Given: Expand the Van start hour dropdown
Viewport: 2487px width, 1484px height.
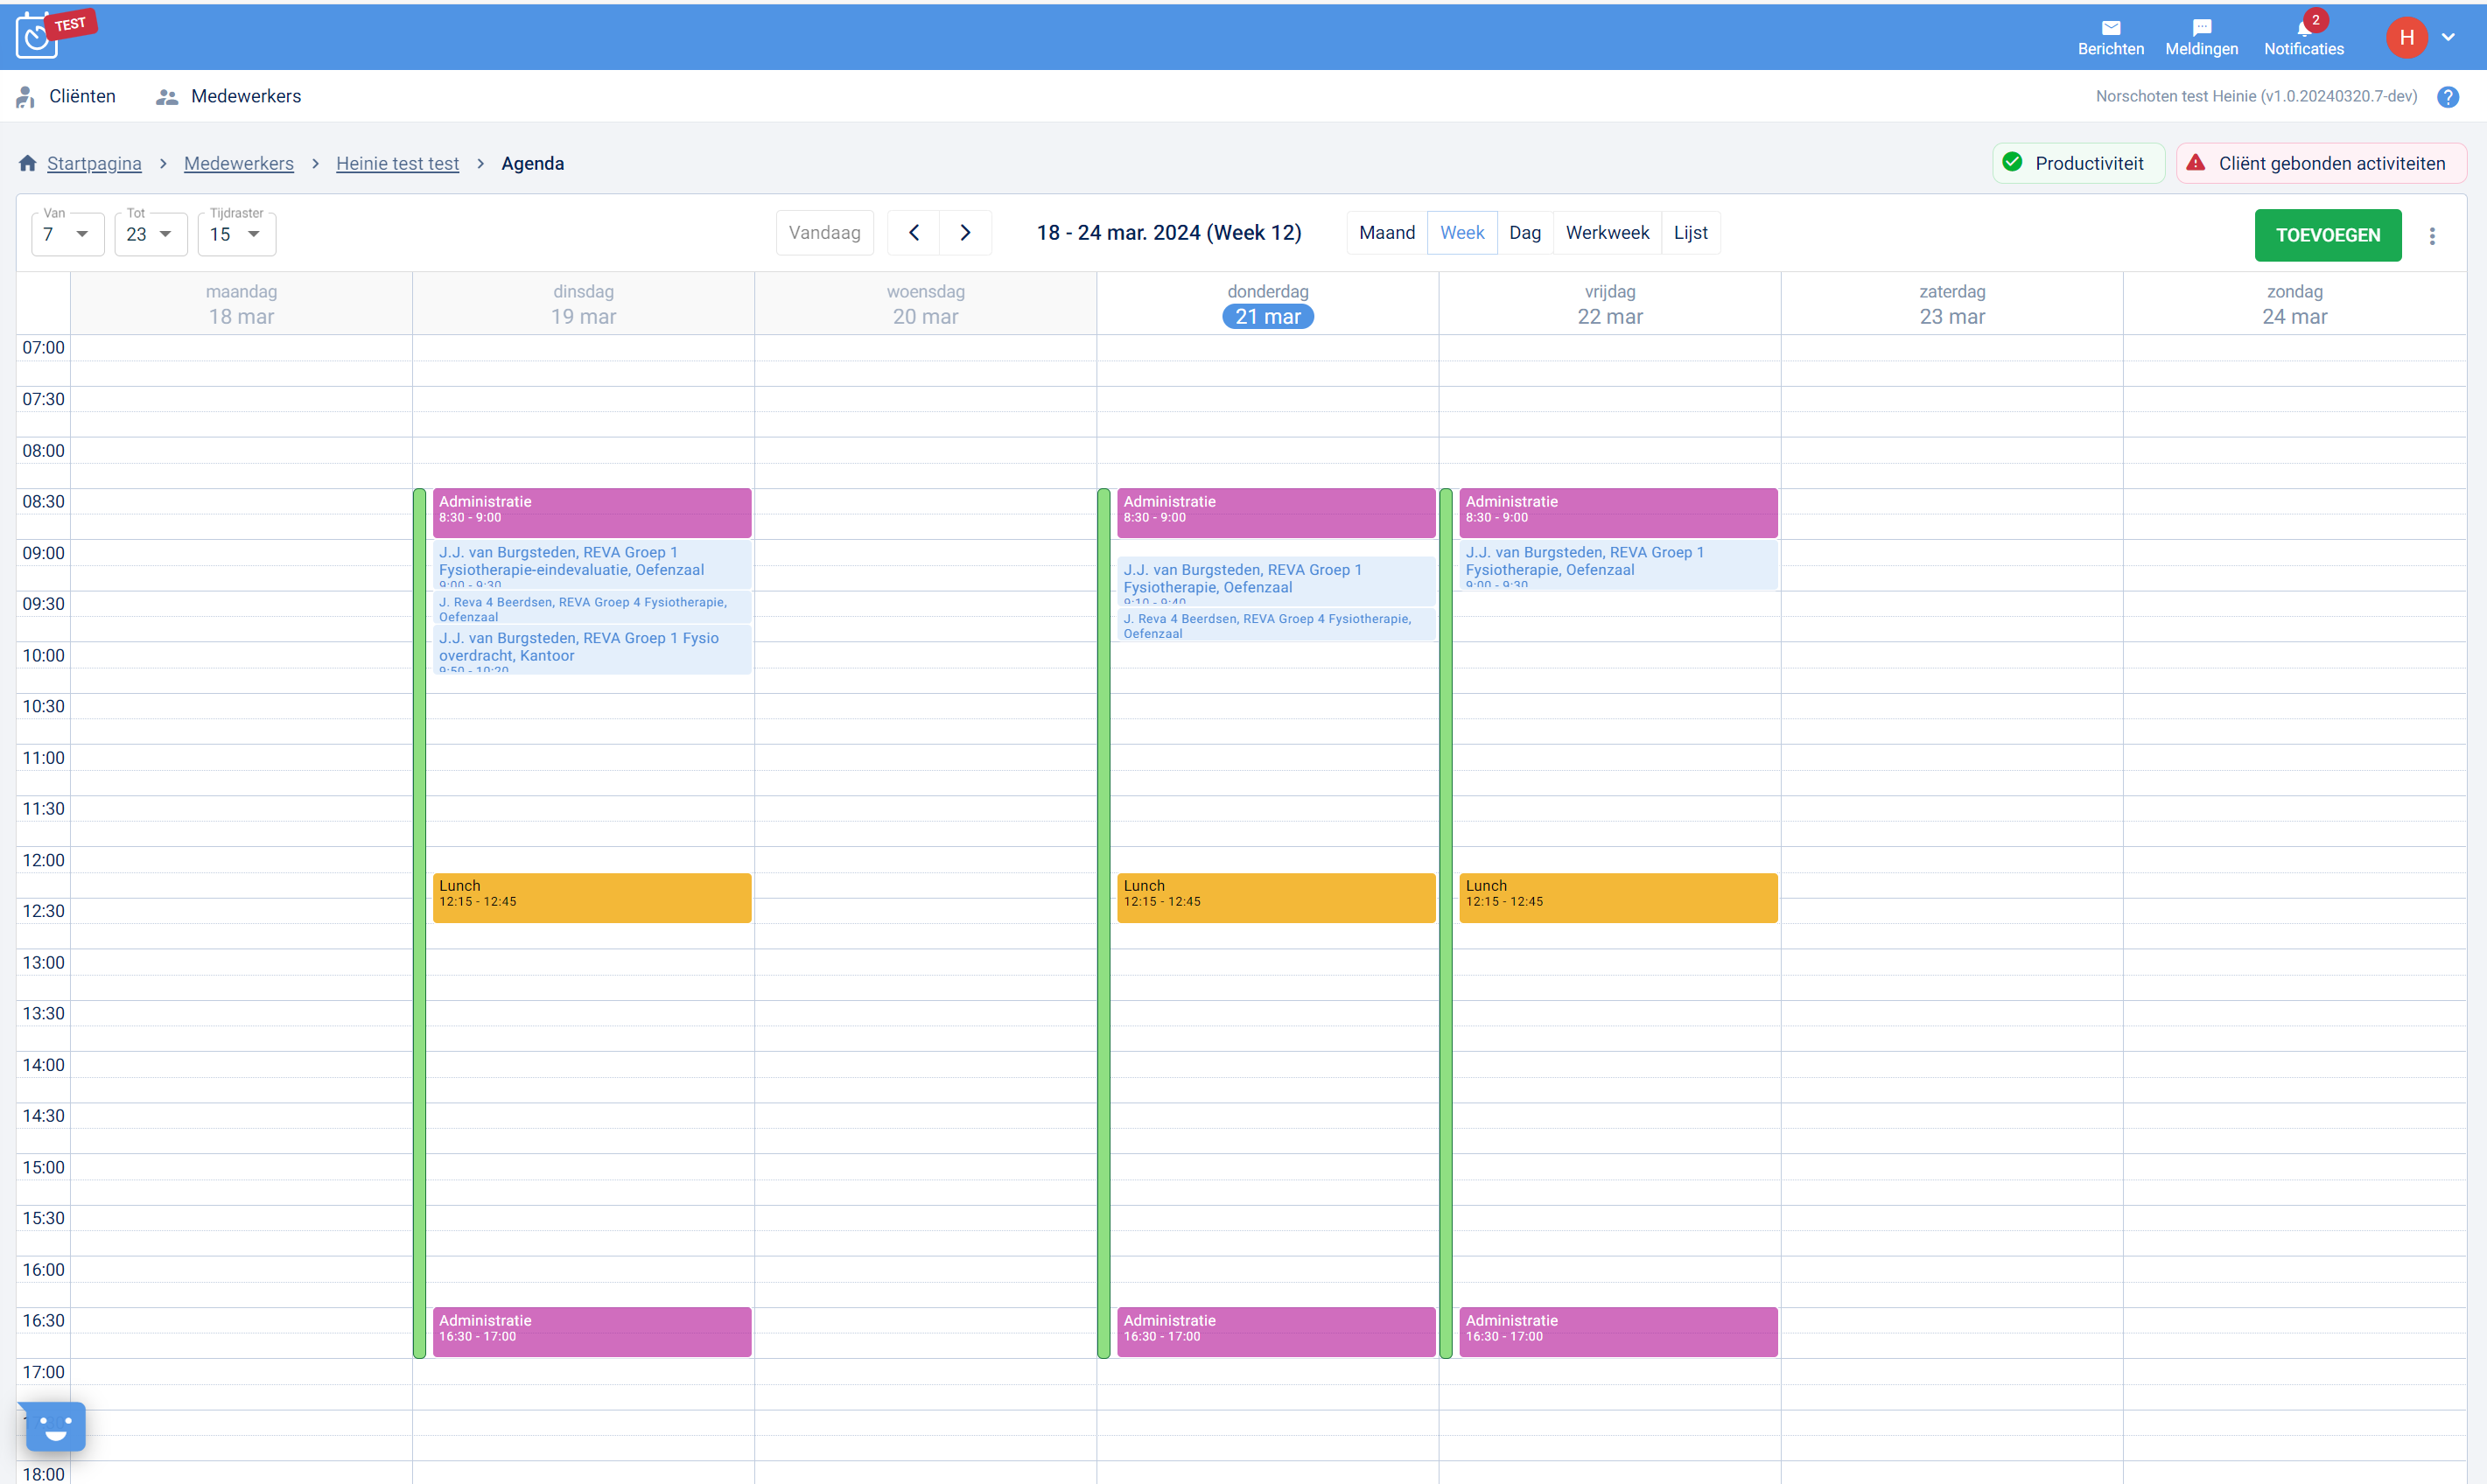Looking at the screenshot, I should (x=67, y=234).
